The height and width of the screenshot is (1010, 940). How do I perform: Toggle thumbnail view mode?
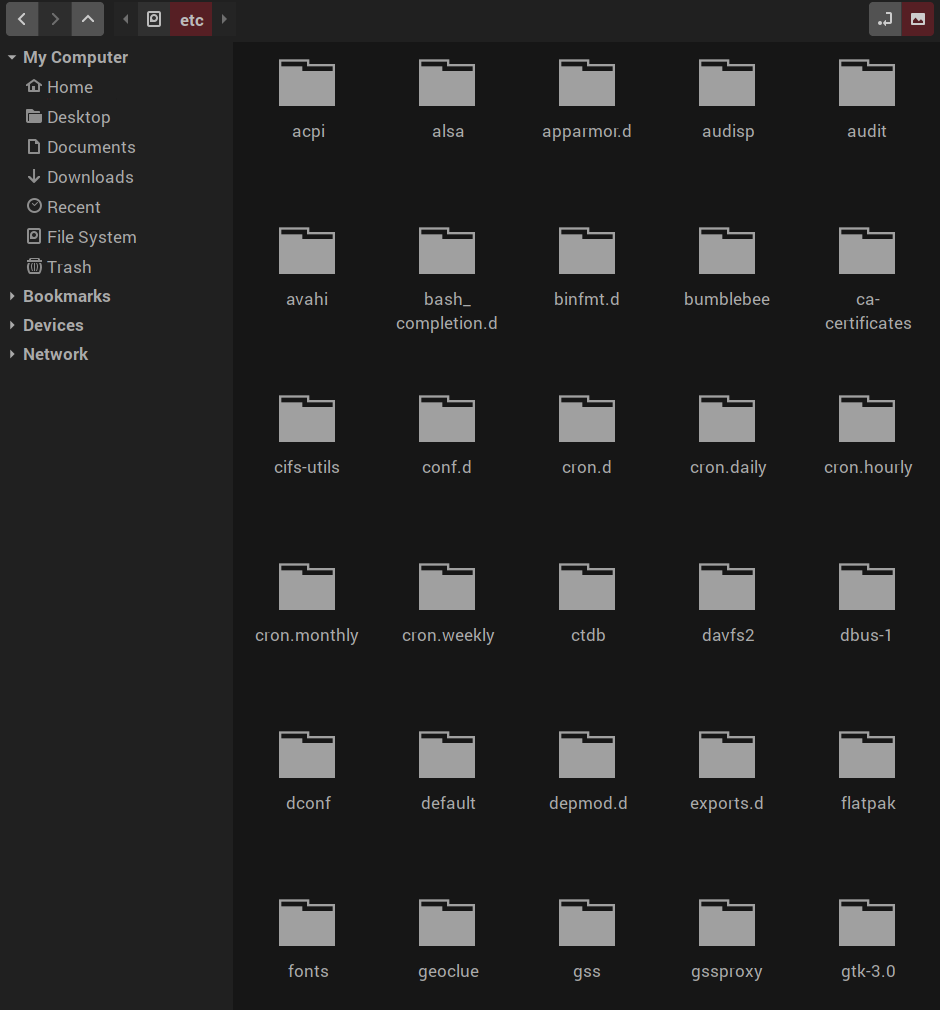pos(917,19)
